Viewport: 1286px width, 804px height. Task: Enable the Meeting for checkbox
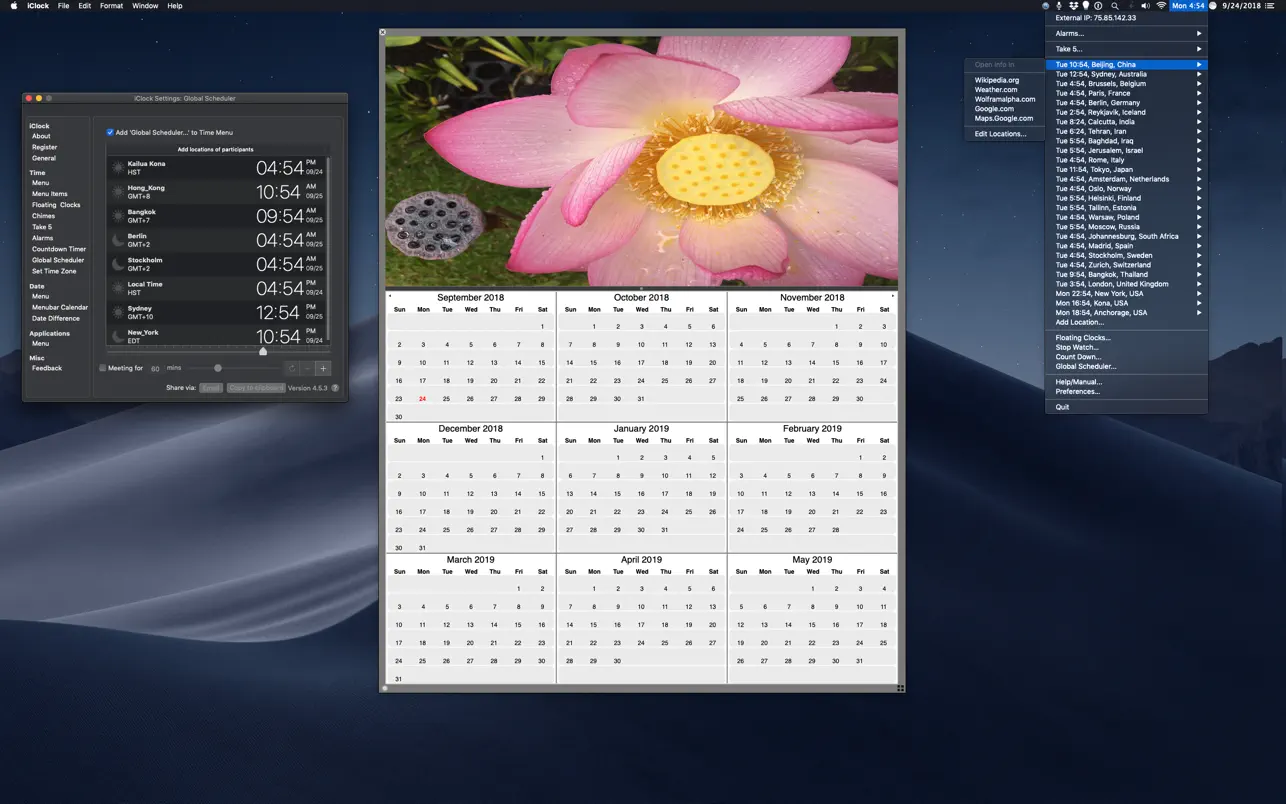[x=102, y=369]
